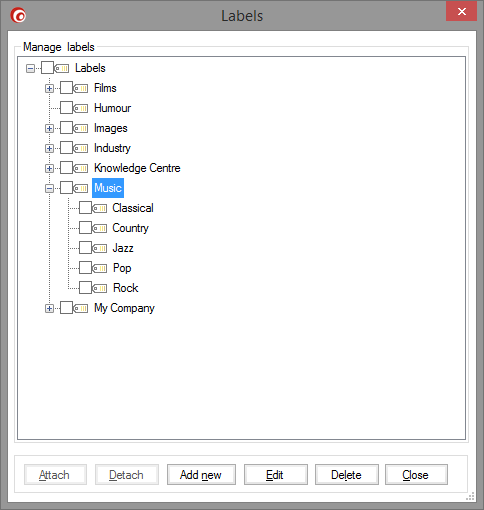The height and width of the screenshot is (510, 484).
Task: Select the Rock label text
Action: pos(125,288)
